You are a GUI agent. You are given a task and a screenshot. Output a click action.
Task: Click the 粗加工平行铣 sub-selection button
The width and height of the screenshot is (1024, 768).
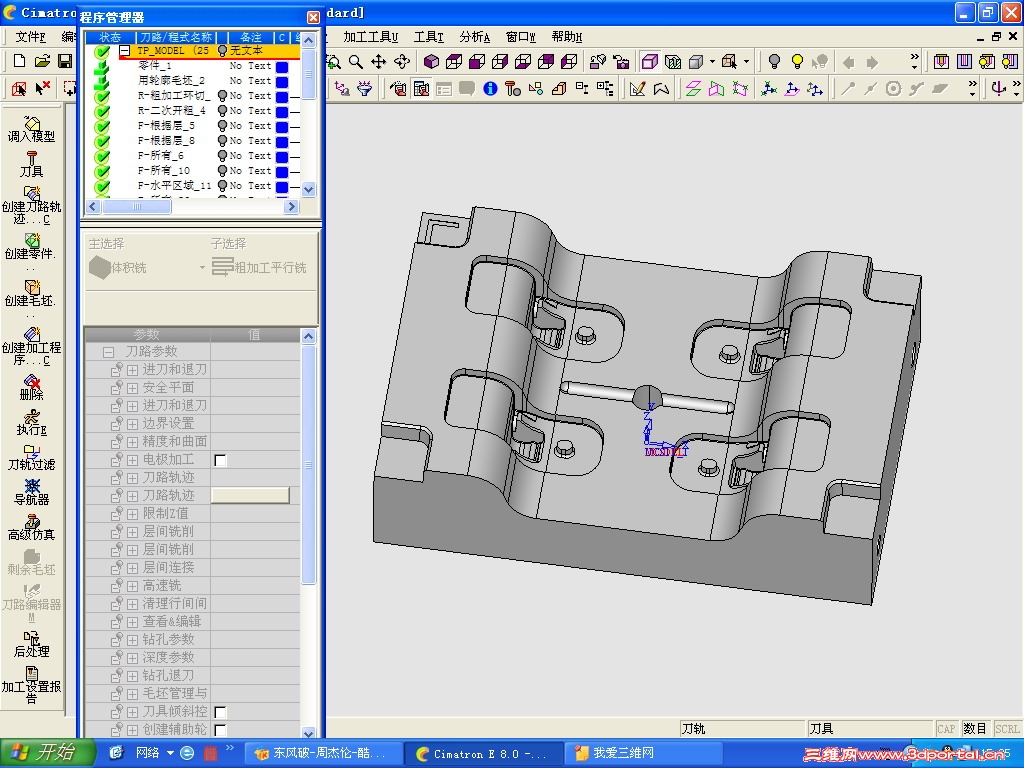pos(259,266)
